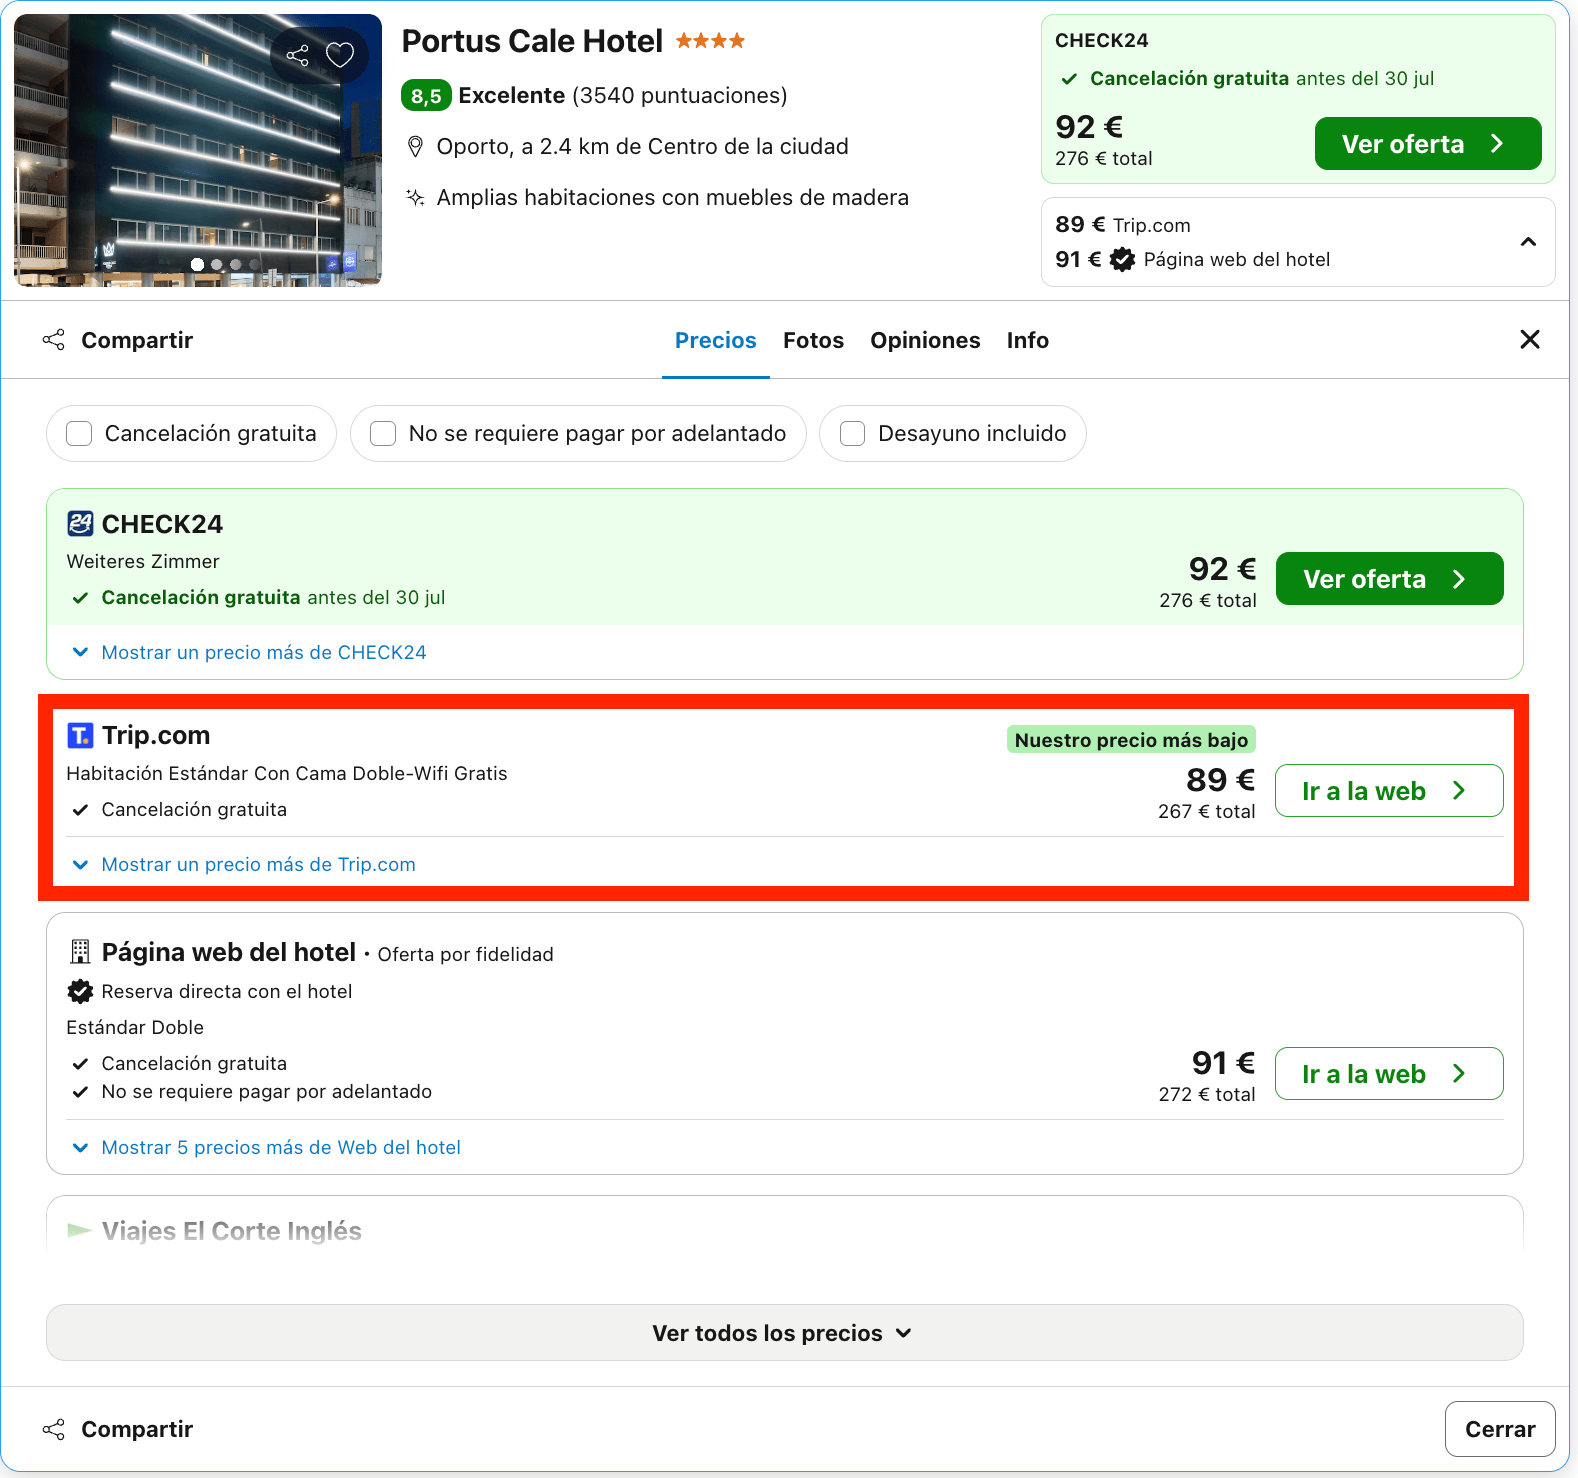Click the Oferta por fidelidad label

pos(465,954)
